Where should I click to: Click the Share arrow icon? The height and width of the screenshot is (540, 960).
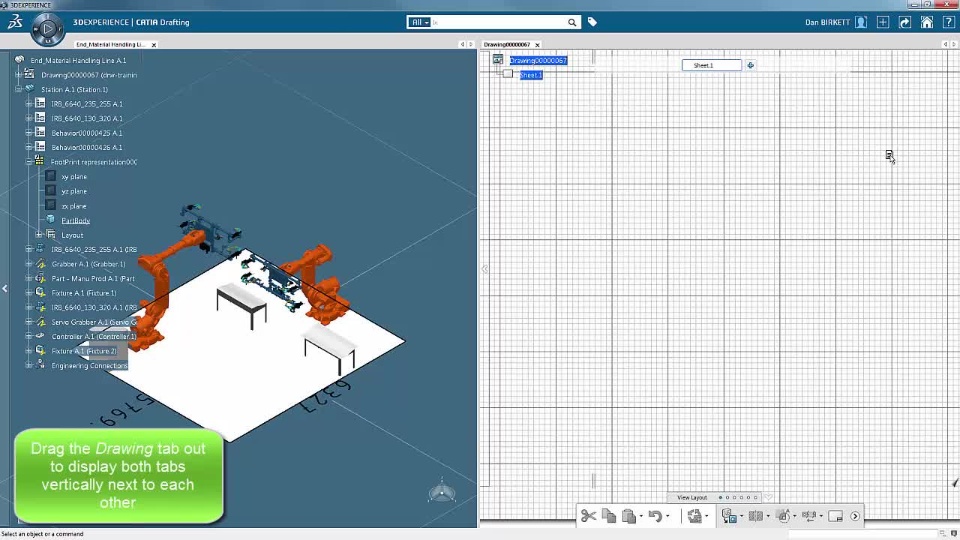[x=905, y=22]
